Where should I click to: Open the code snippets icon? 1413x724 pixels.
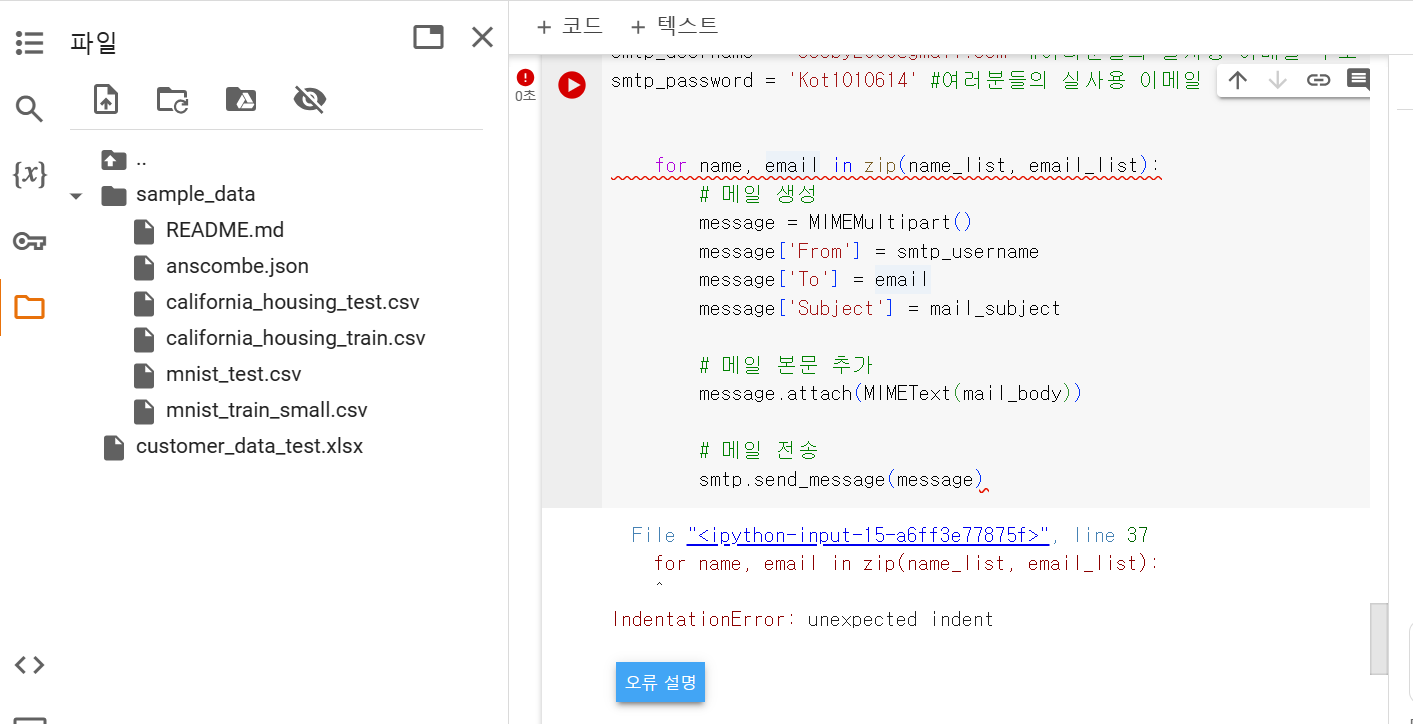(30, 665)
